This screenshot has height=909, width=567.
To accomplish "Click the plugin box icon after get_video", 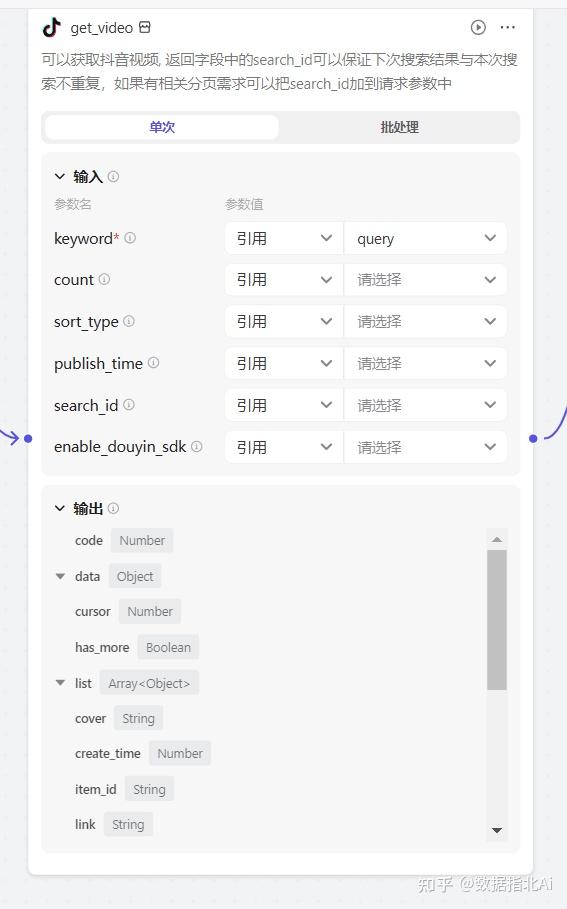I will [x=145, y=27].
